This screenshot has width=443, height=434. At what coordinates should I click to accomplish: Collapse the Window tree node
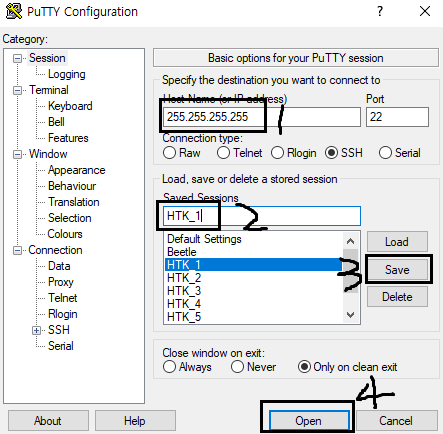17,155
